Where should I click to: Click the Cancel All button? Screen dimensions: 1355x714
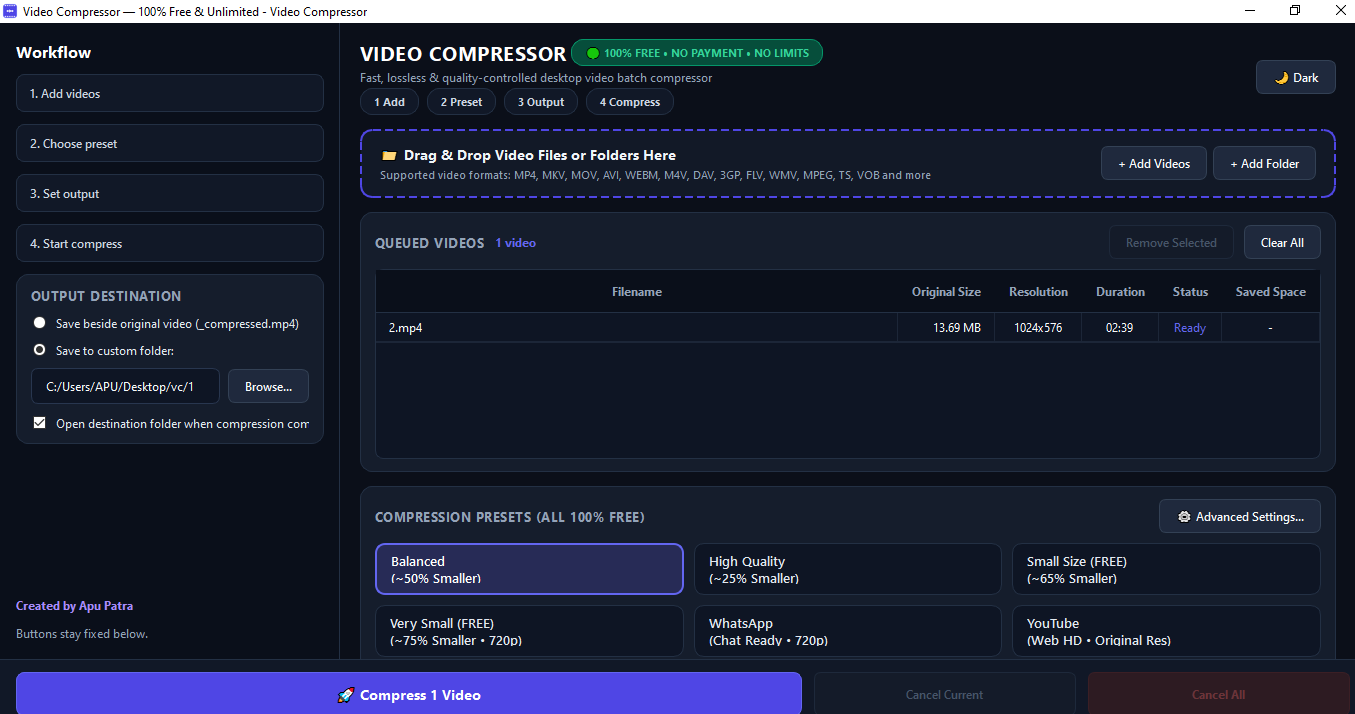[x=1218, y=694]
